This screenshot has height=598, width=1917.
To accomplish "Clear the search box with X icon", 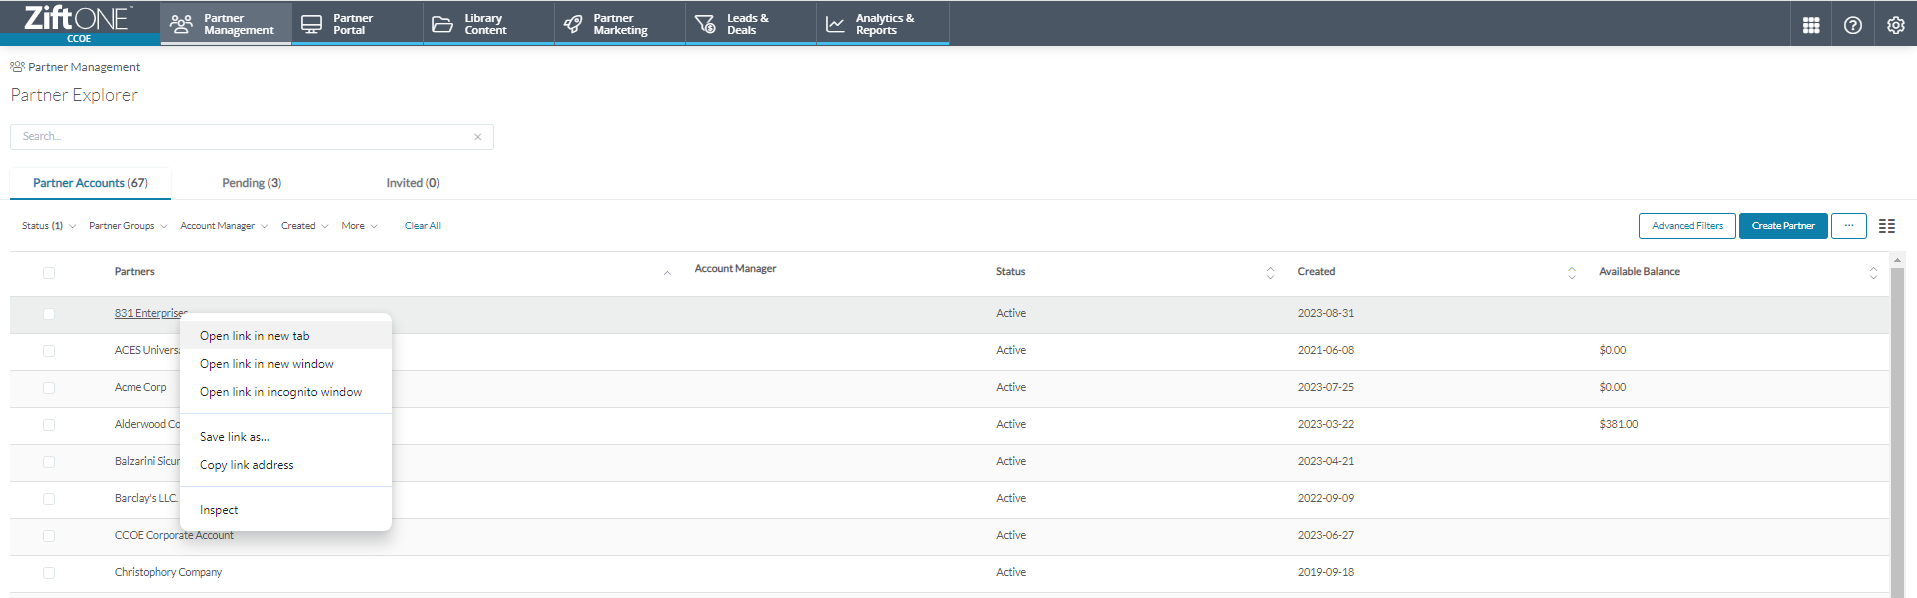I will pyautogui.click(x=478, y=137).
